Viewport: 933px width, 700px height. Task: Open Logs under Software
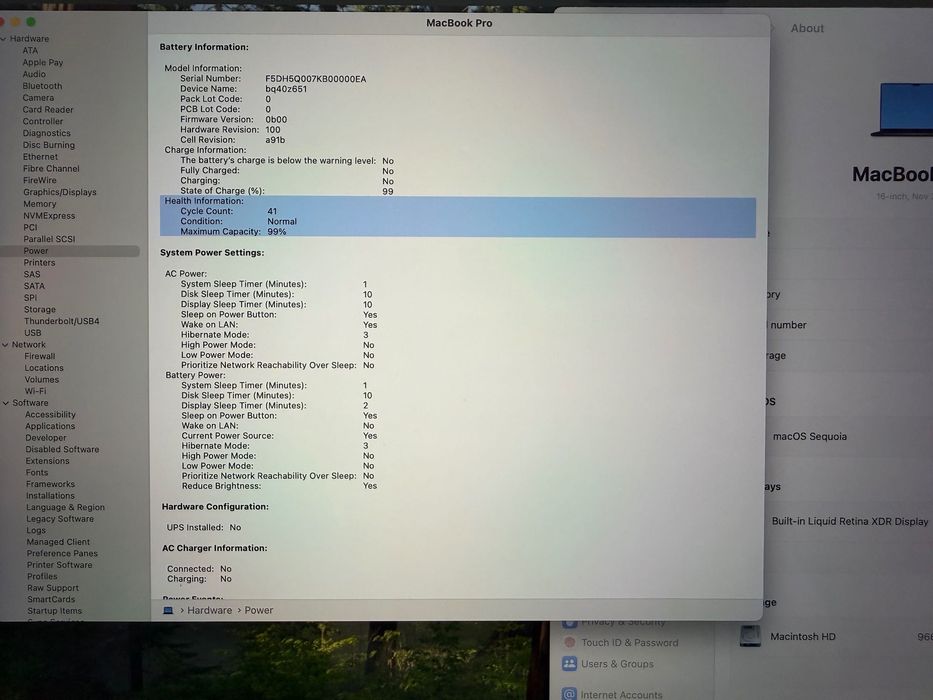36,530
